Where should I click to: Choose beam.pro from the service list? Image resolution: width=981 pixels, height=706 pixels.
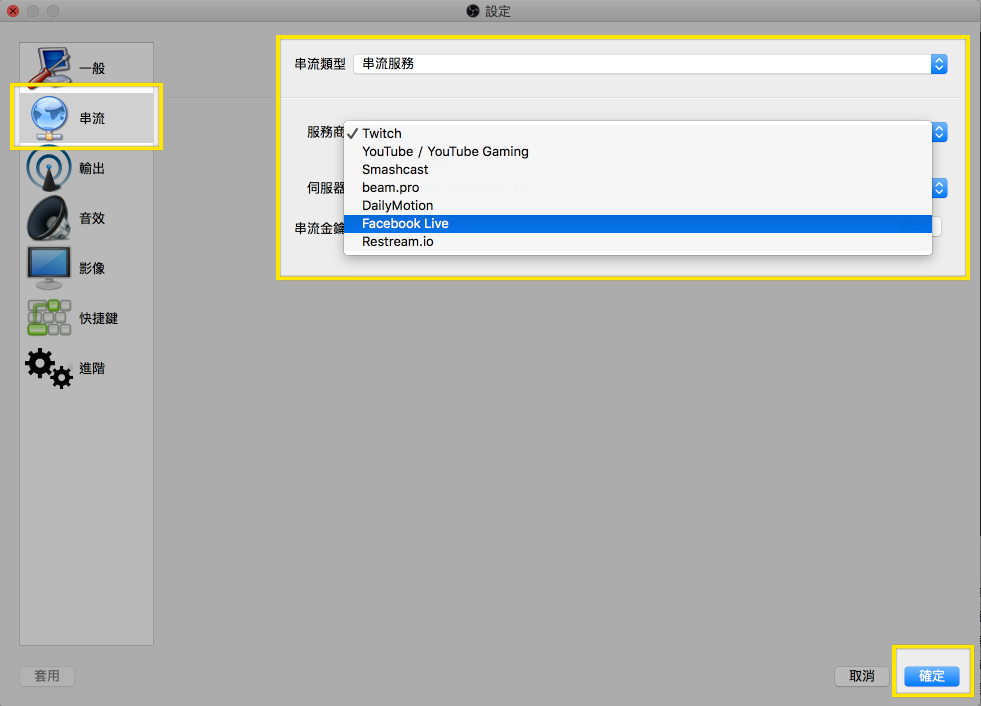pos(638,188)
